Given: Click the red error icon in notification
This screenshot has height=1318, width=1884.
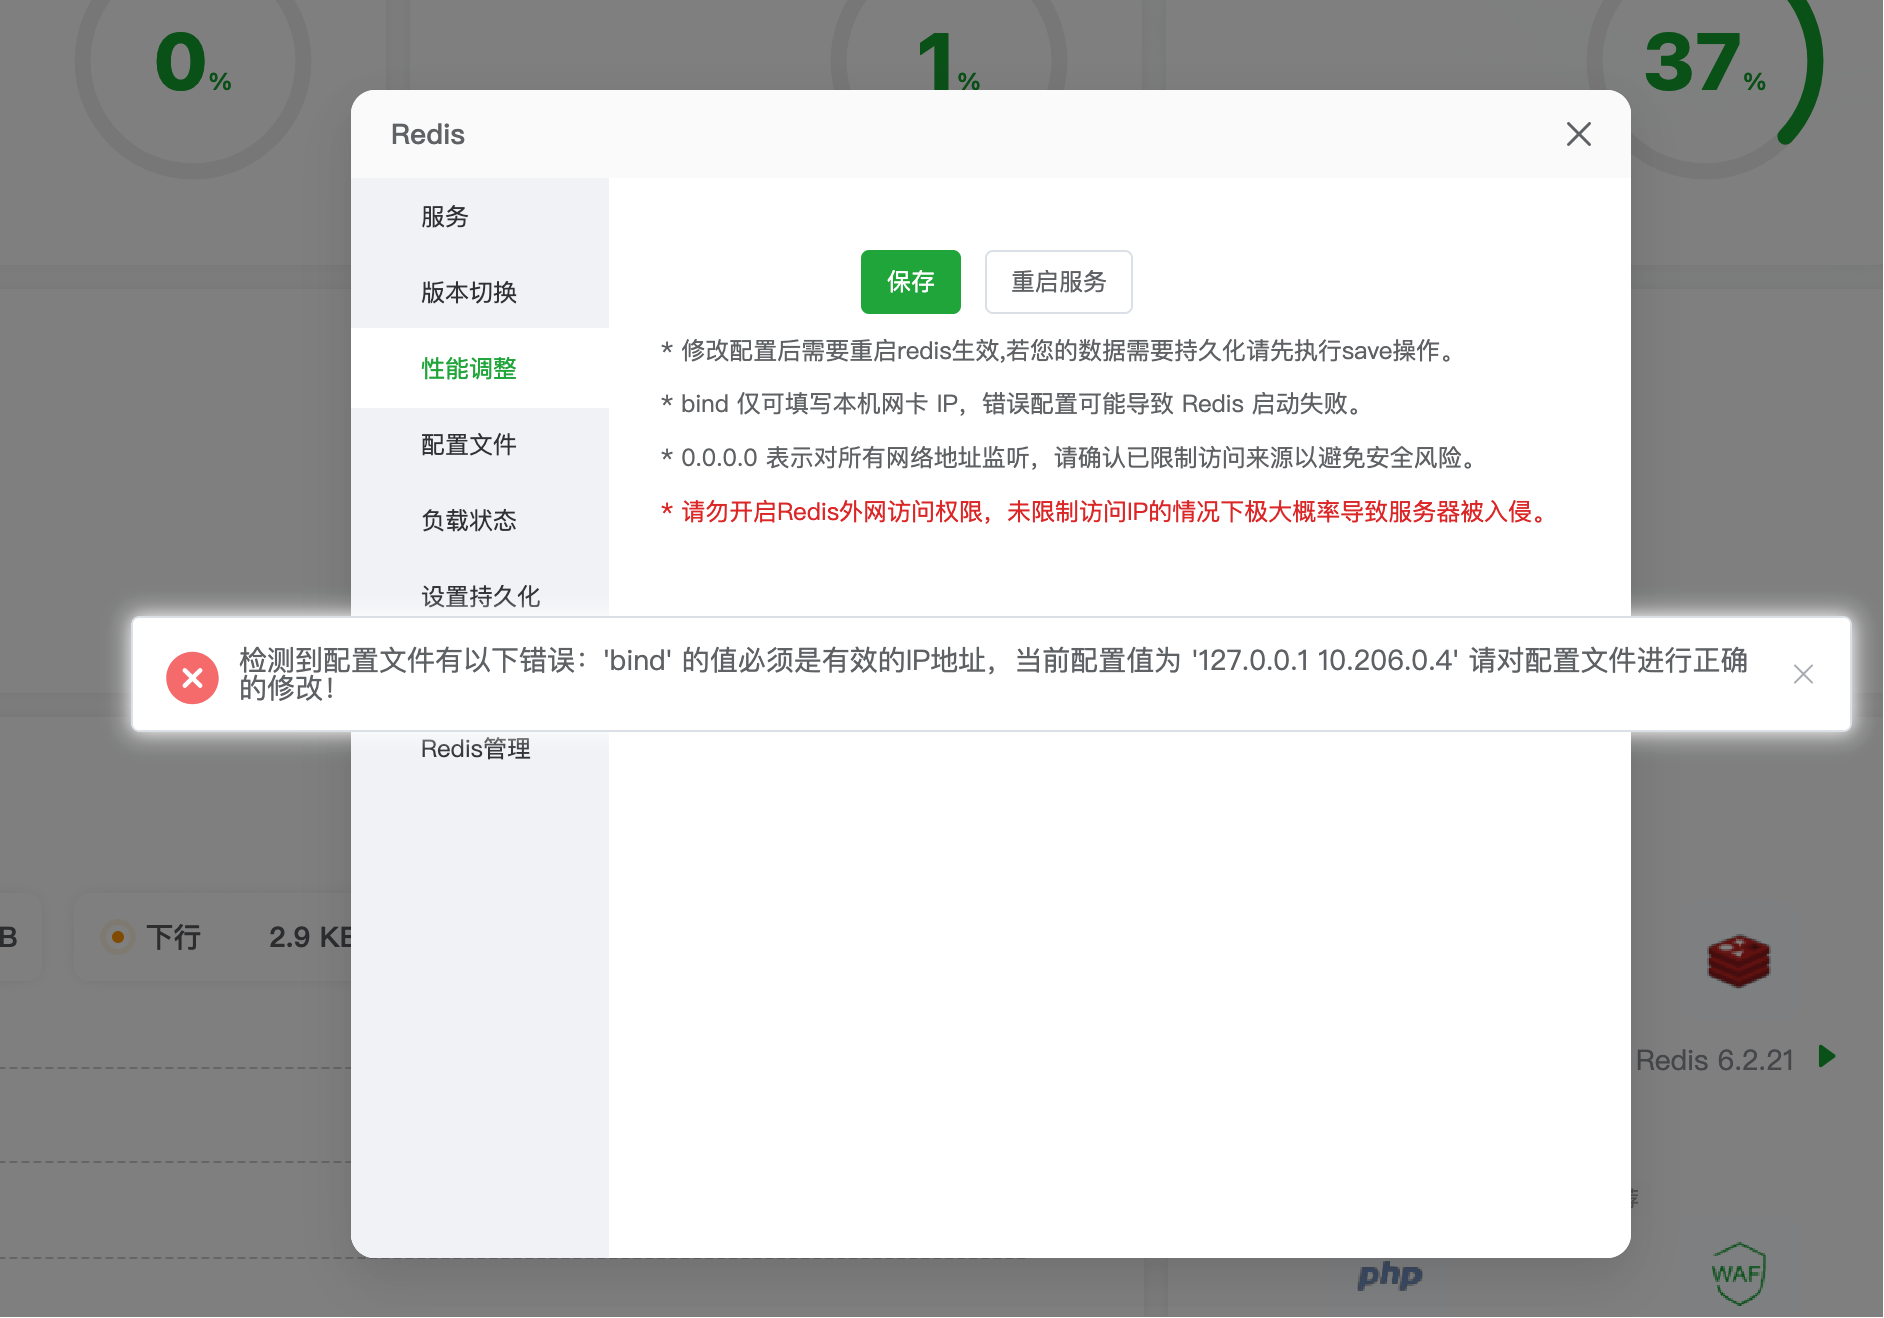Looking at the screenshot, I should pos(192,678).
